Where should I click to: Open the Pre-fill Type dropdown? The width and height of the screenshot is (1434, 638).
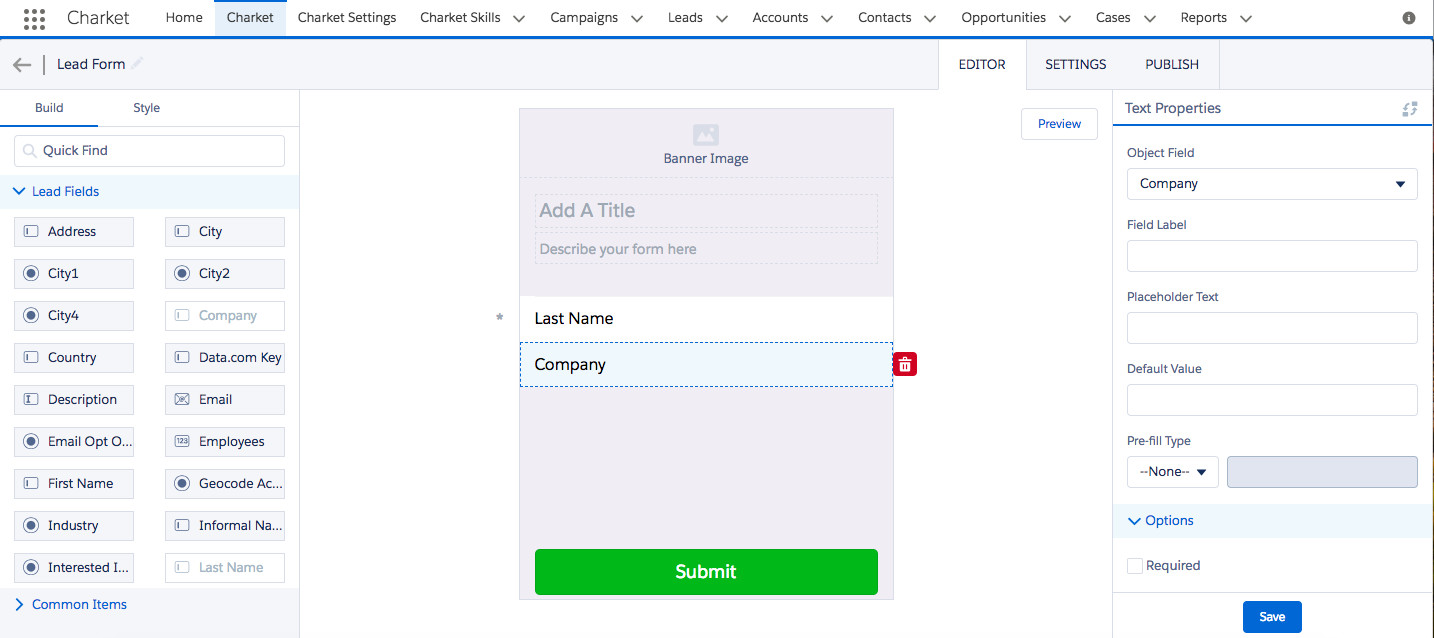pyautogui.click(x=1172, y=472)
